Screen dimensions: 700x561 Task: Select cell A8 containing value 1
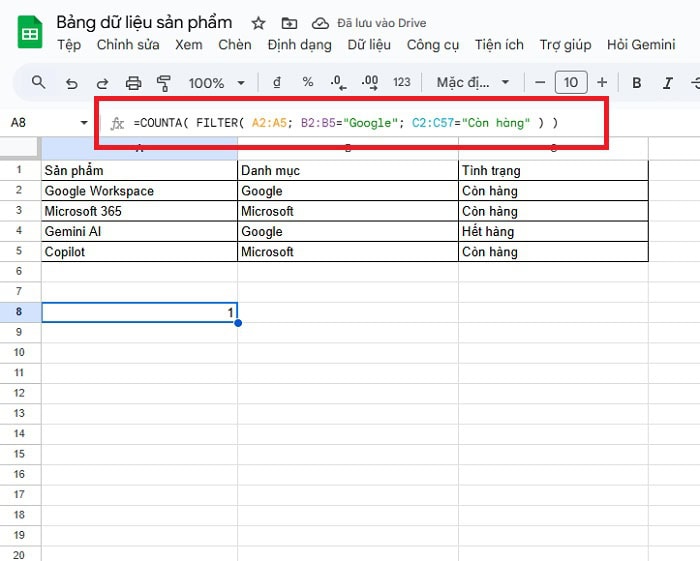[x=139, y=312]
